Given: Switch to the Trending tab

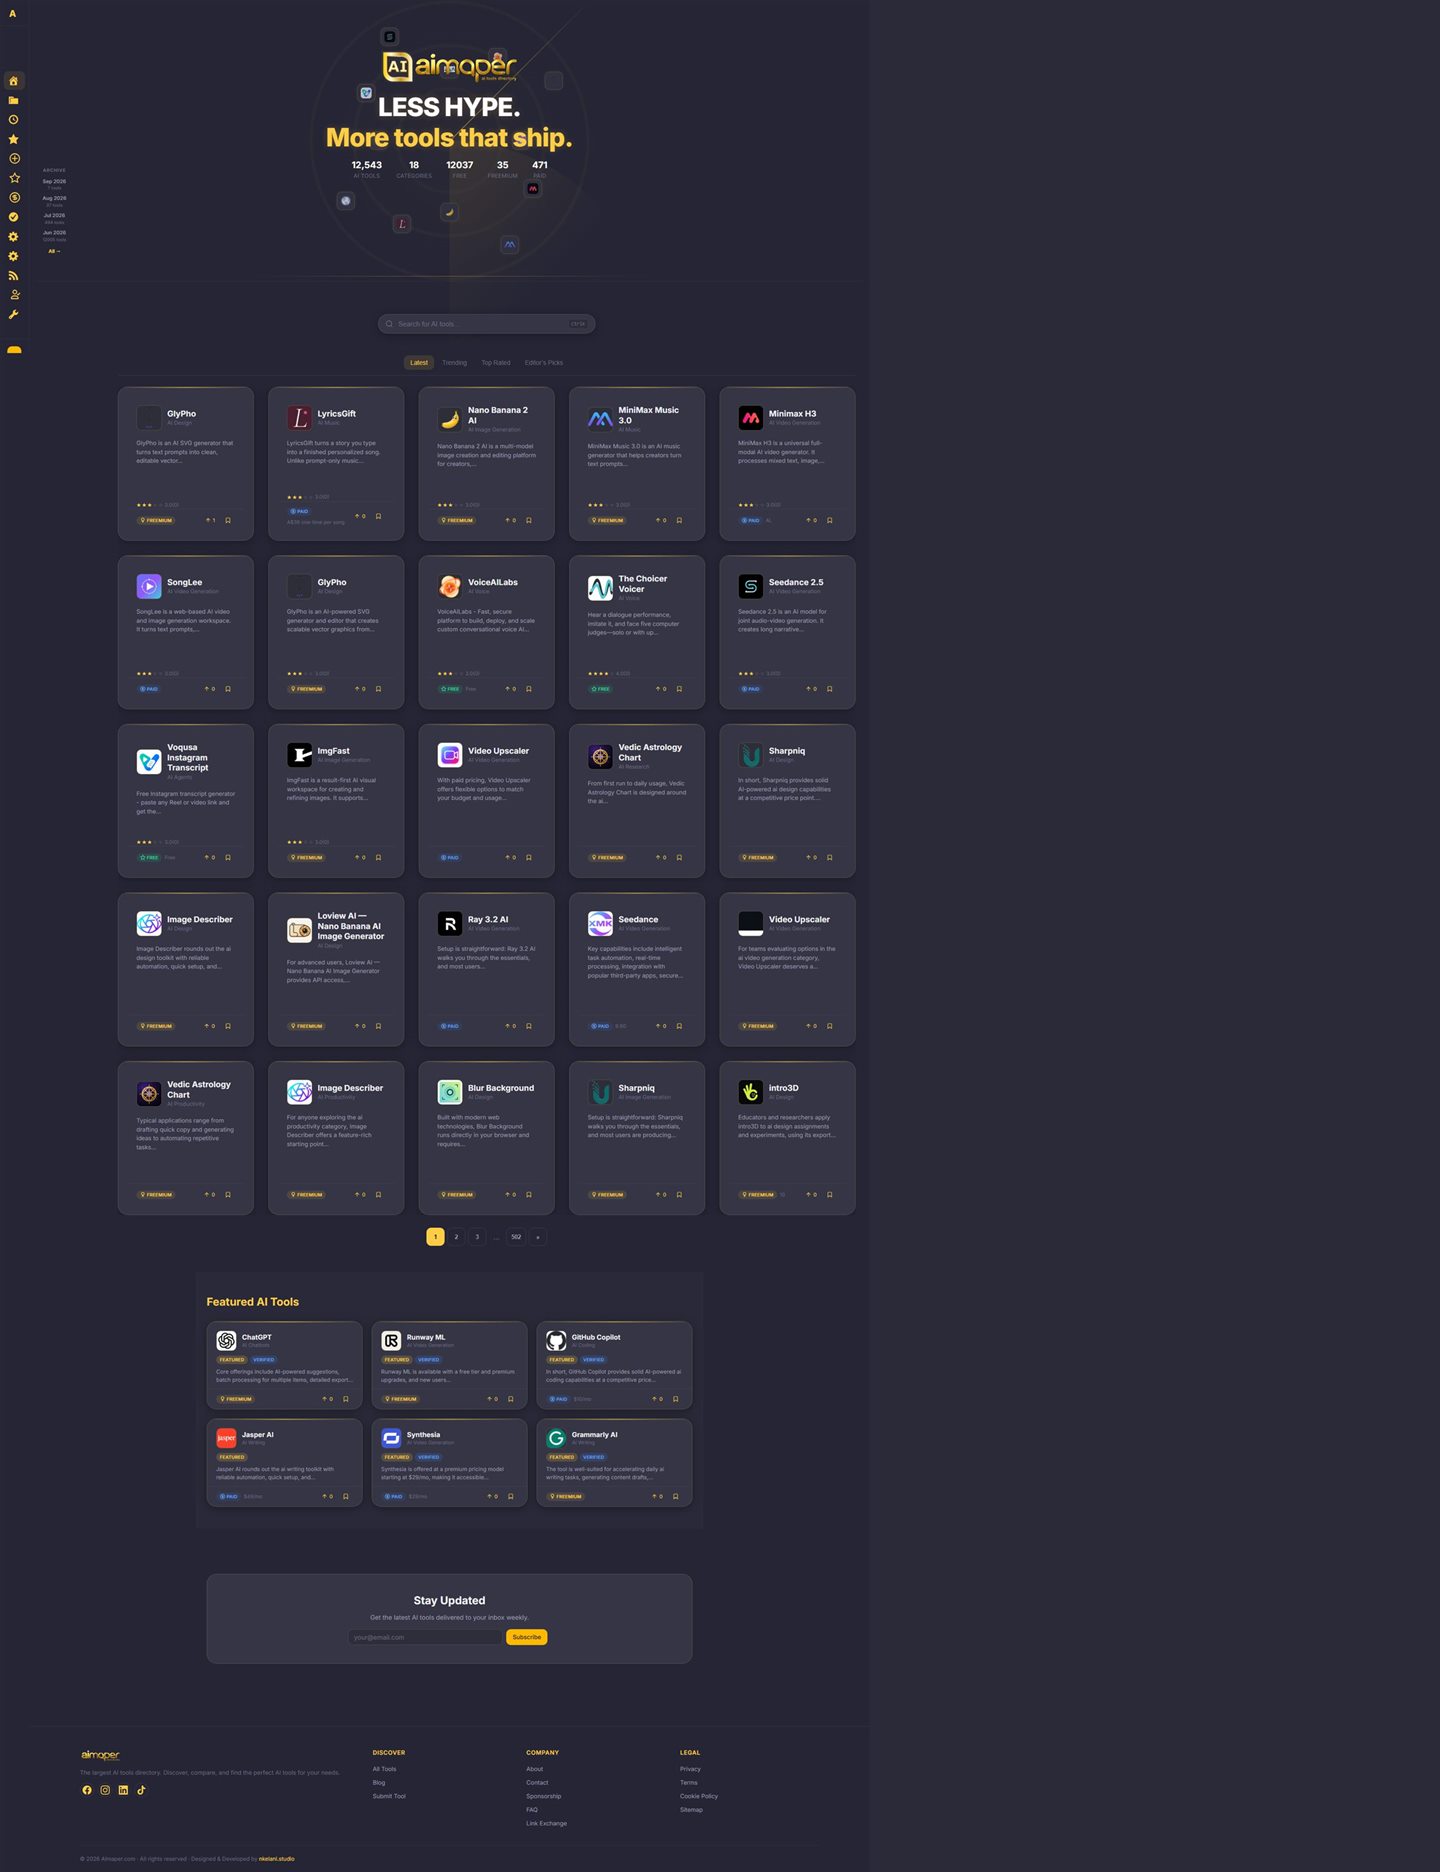Looking at the screenshot, I should [454, 363].
